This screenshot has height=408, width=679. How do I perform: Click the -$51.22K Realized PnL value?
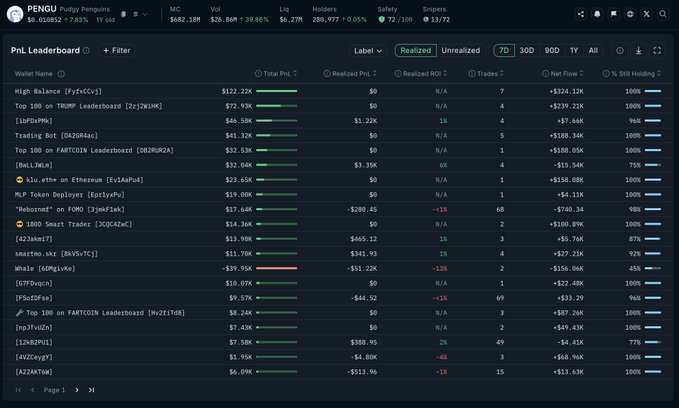pyautogui.click(x=362, y=269)
